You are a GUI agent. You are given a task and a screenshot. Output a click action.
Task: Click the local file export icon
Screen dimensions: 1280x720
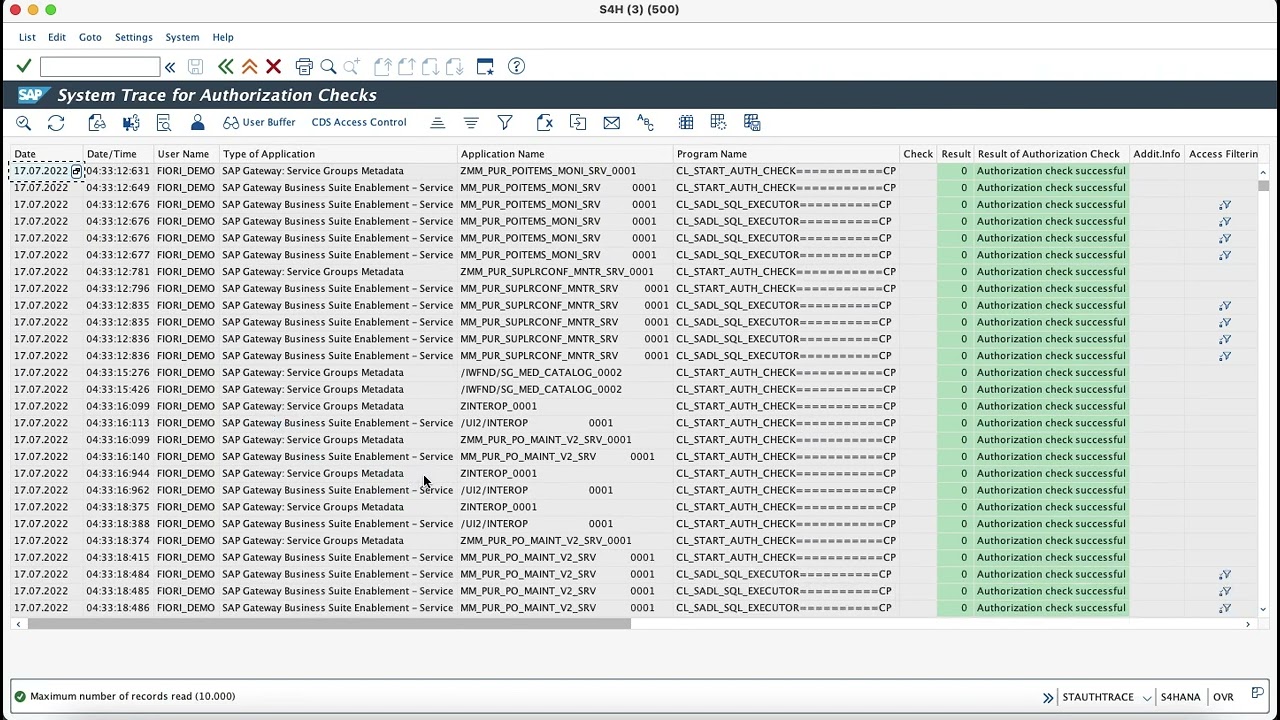pos(578,123)
